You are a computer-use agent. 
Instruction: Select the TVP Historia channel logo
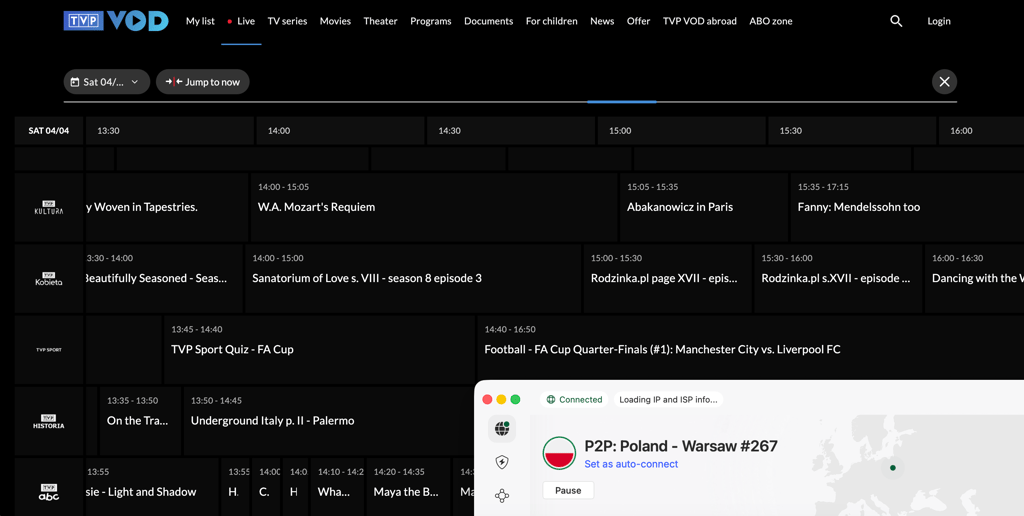(x=49, y=421)
